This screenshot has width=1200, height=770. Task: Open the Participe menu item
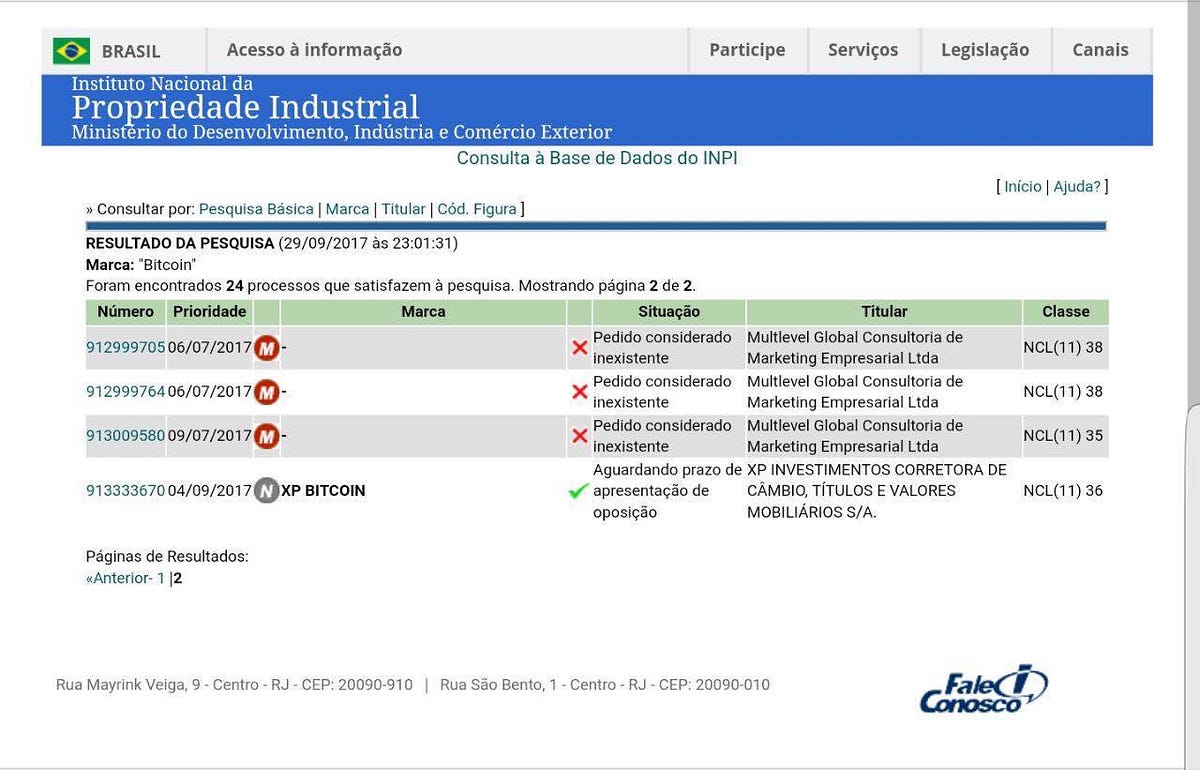click(x=747, y=50)
